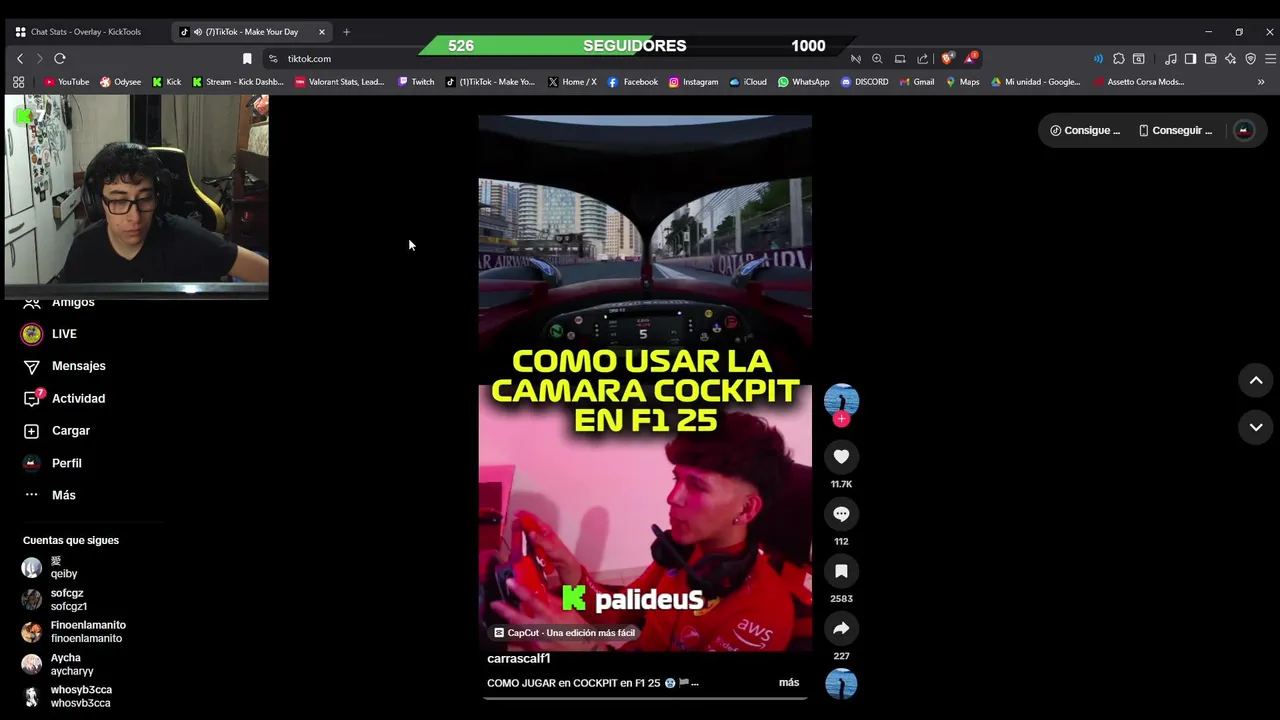
Task: Open browser extensions puzzle icon
Action: [x=1119, y=59]
